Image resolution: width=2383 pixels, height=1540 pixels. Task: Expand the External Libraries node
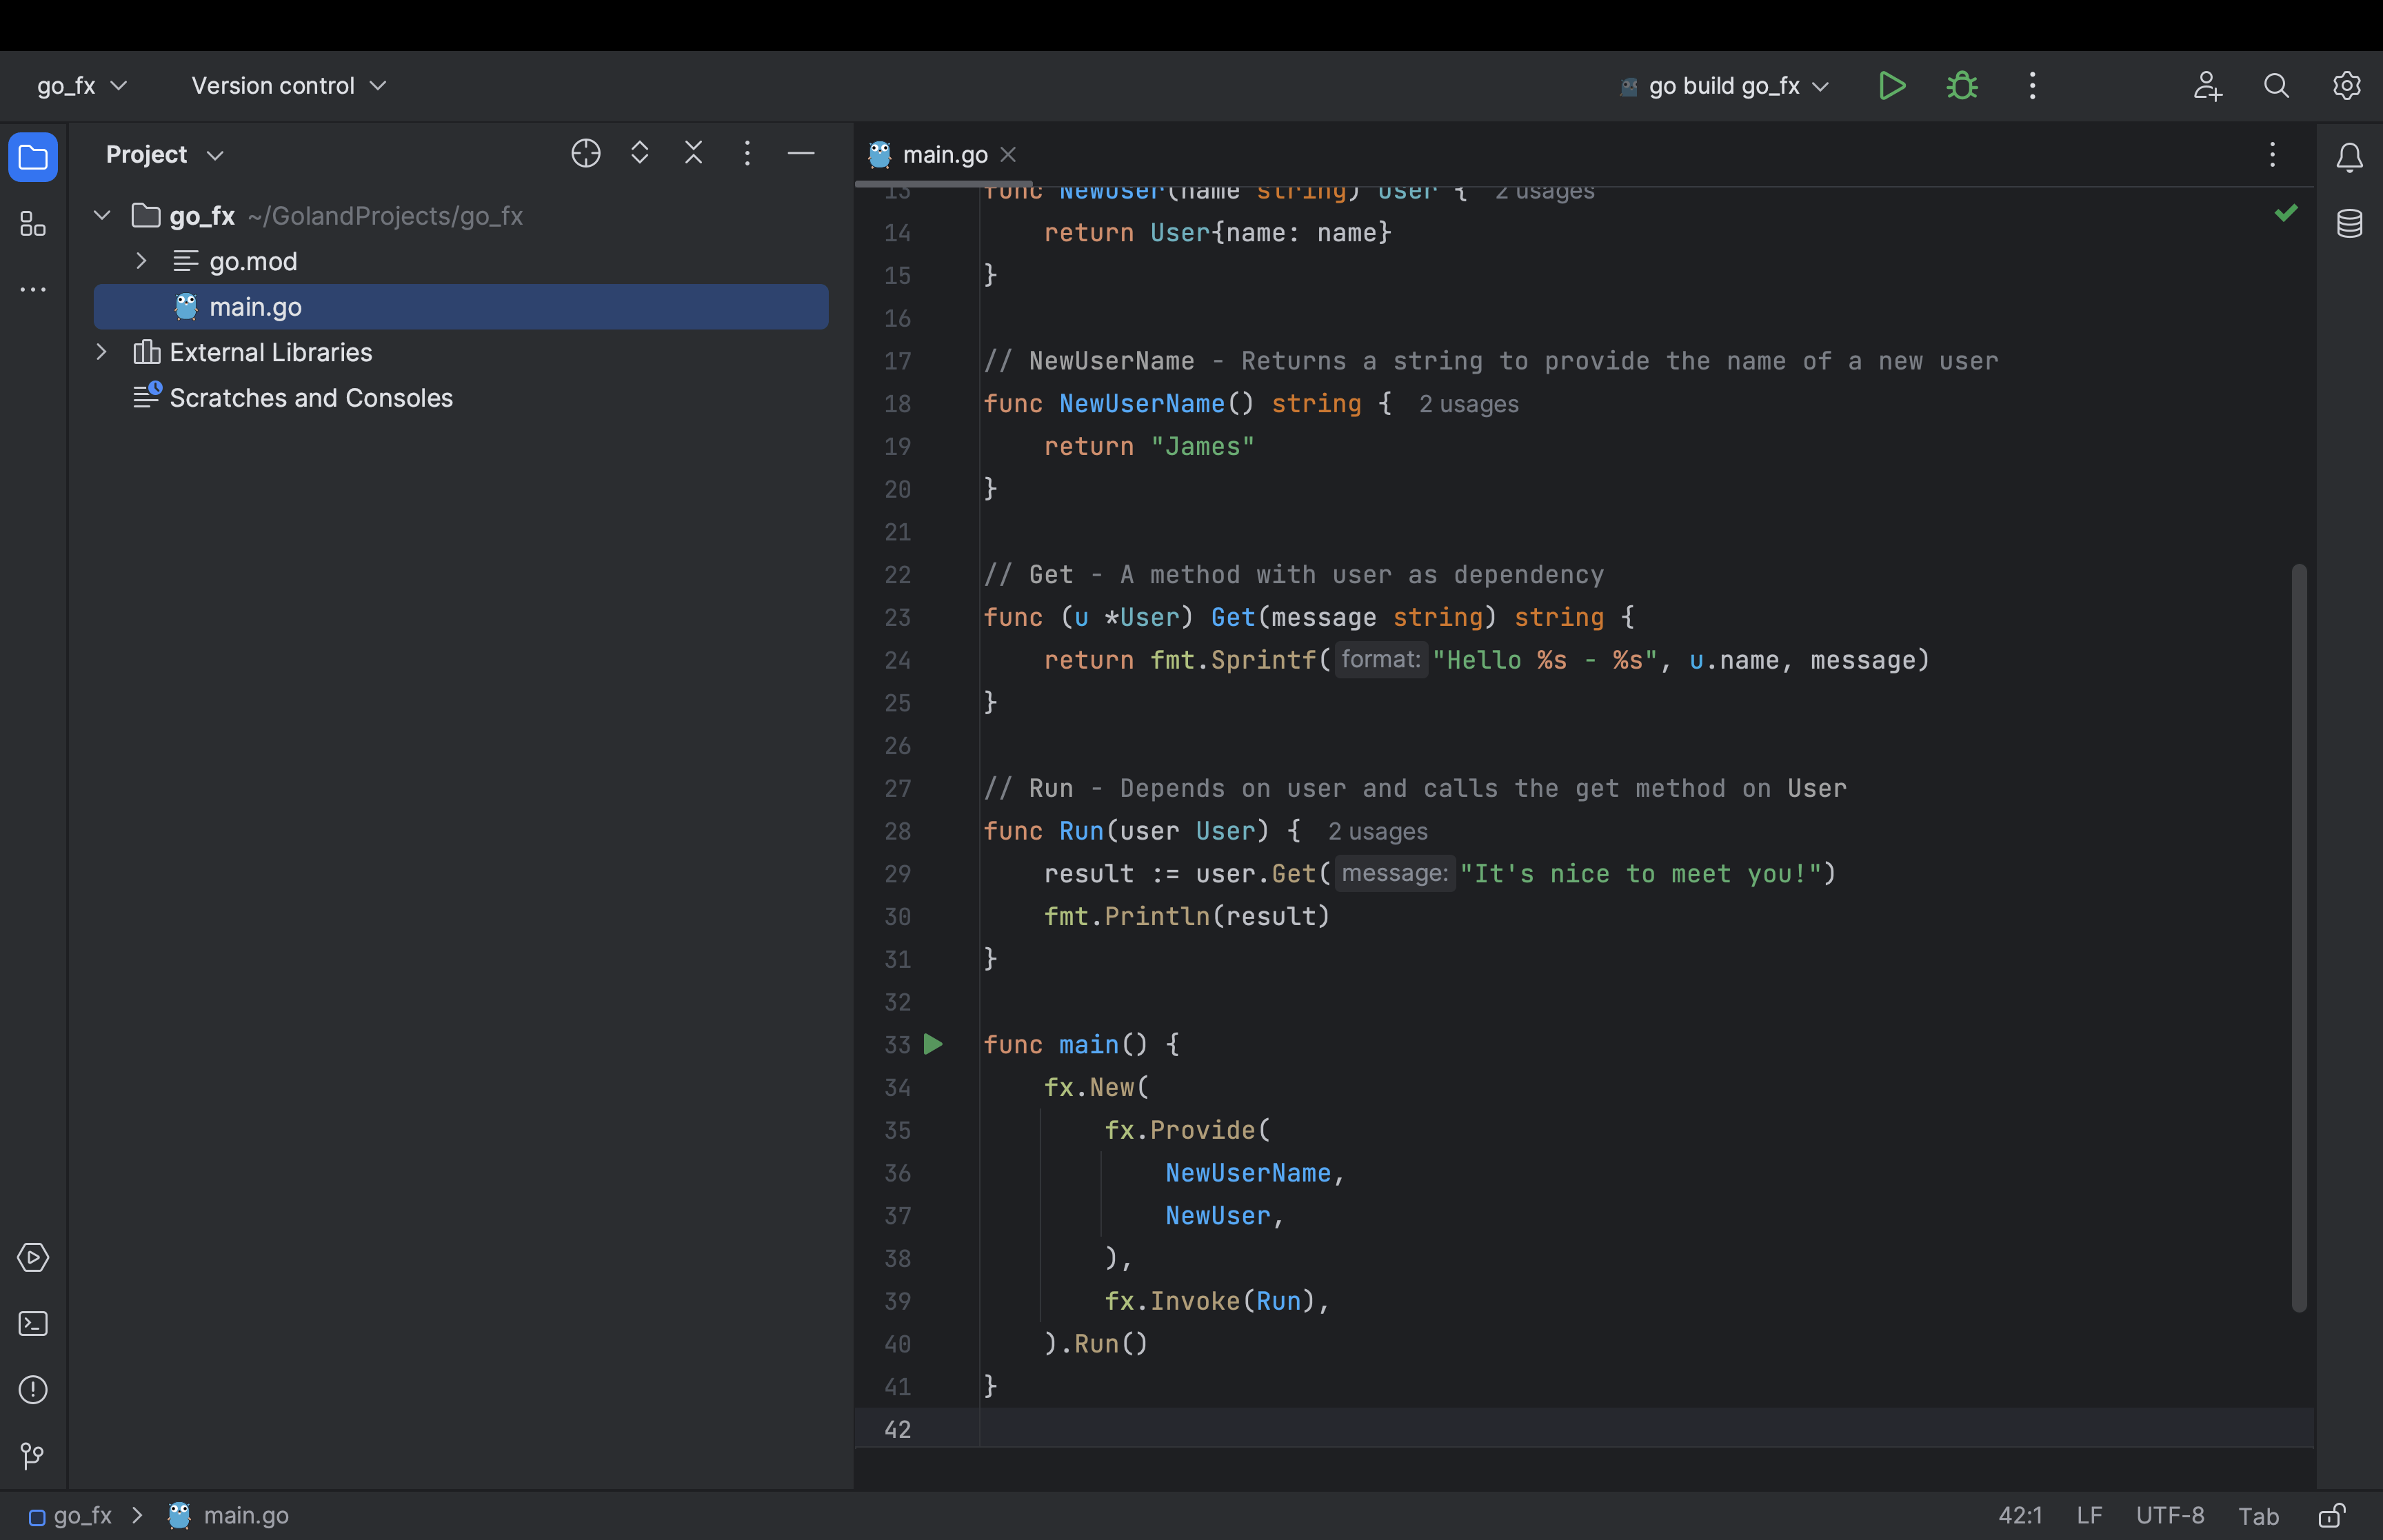(101, 351)
